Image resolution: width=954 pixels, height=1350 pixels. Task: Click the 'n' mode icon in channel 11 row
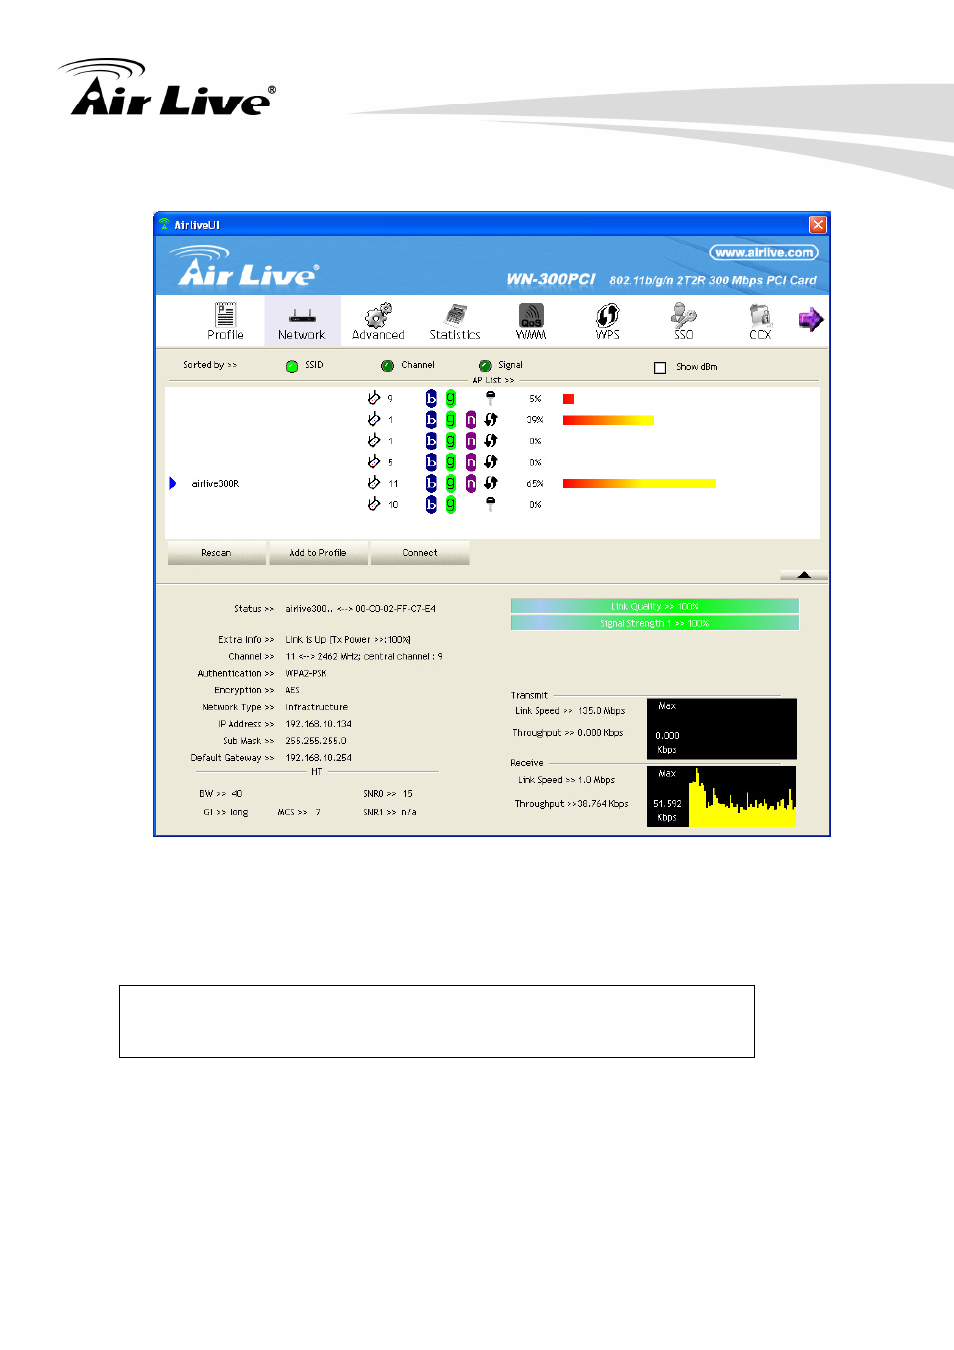(471, 483)
